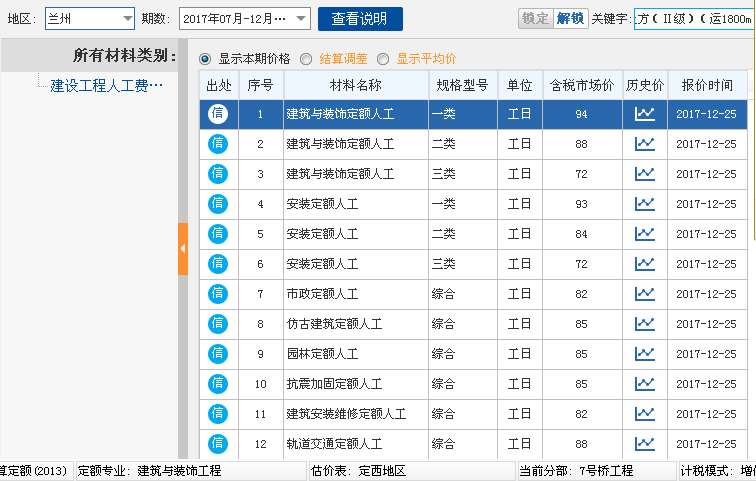Click 安装定额人工 name in row 4

click(323, 204)
